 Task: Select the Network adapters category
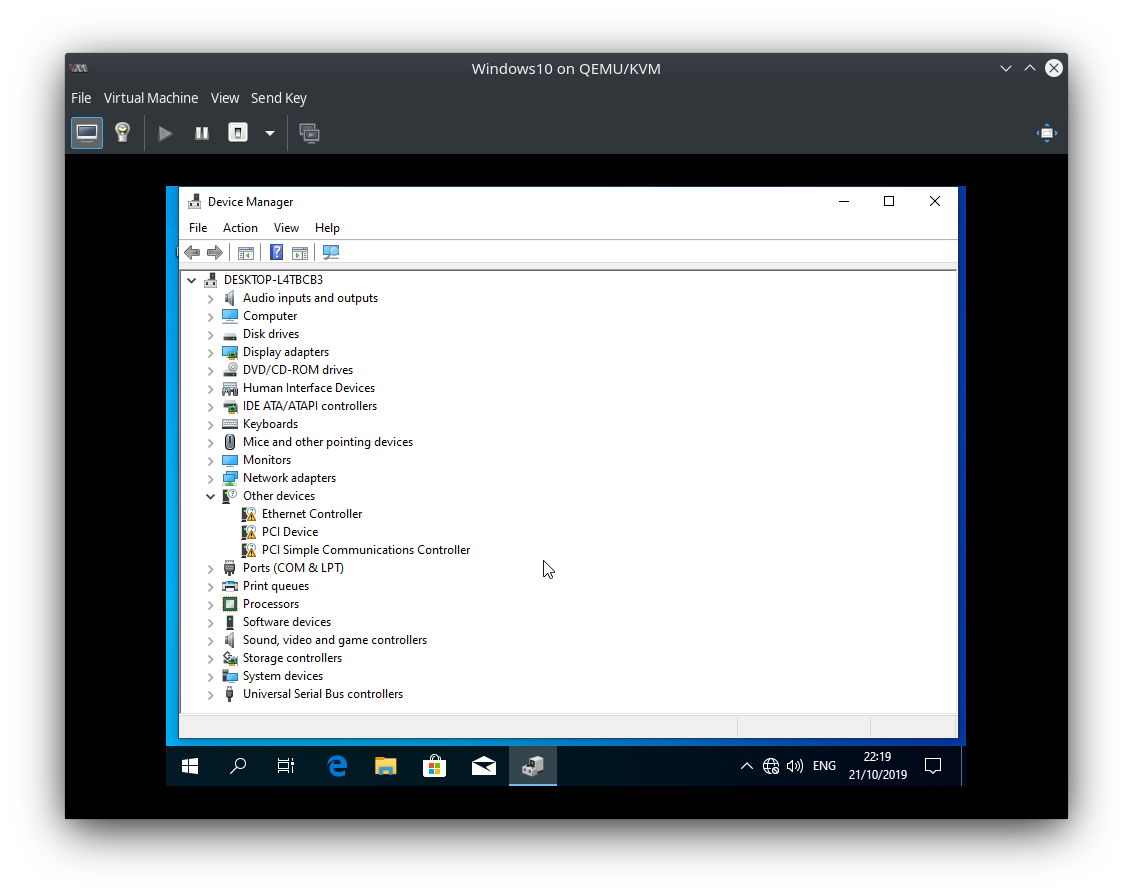[289, 478]
